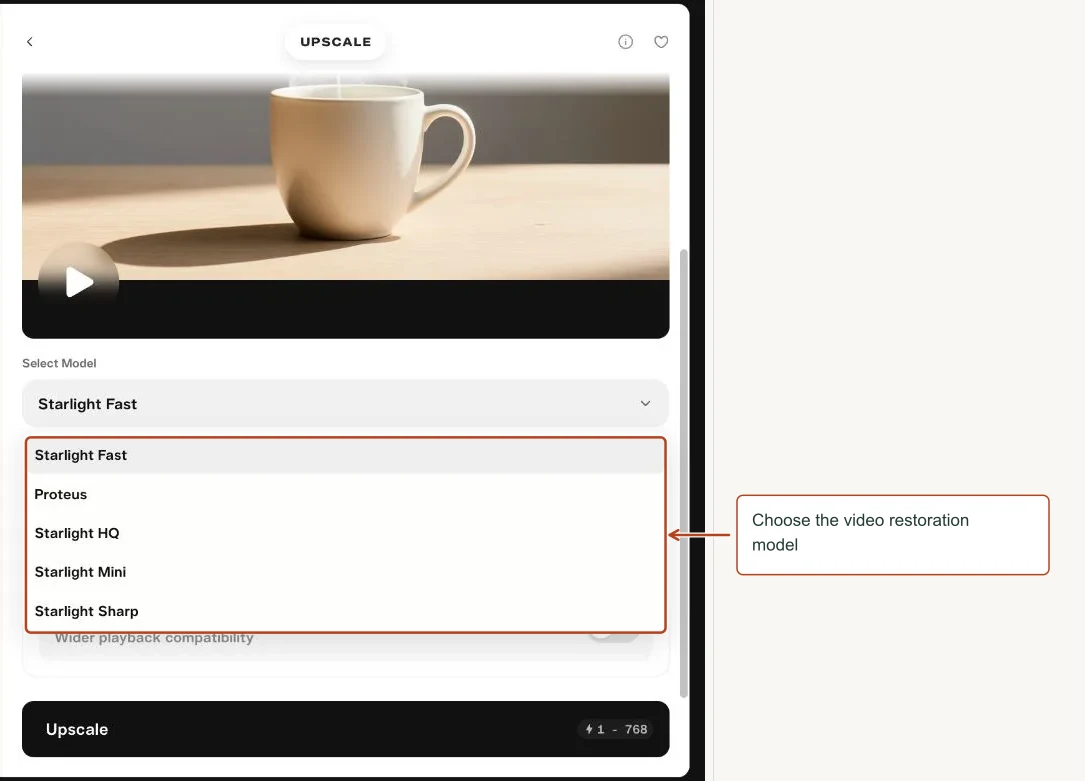Play the coffee mug video
This screenshot has height=781, width=1085.
(x=79, y=282)
